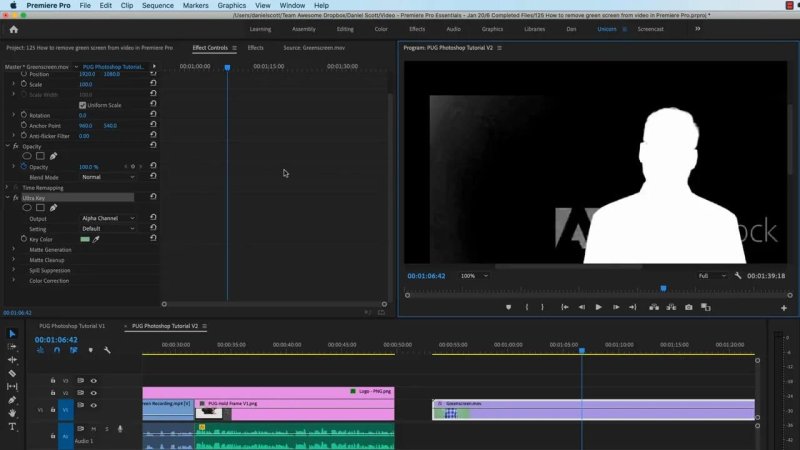Add marker in Program monitor
The height and width of the screenshot is (450, 800).
pos(508,307)
